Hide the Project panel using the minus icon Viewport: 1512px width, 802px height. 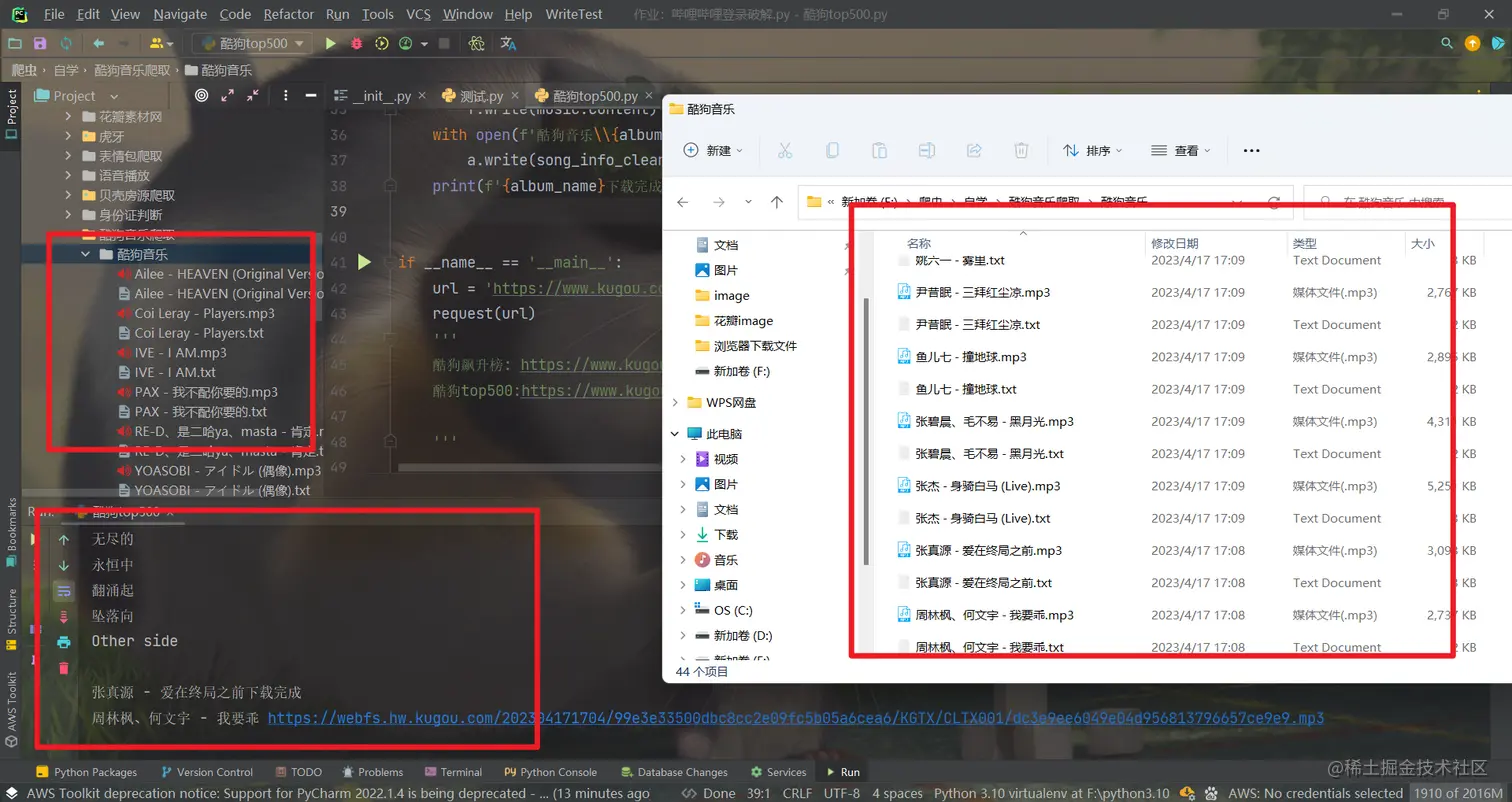pos(311,96)
